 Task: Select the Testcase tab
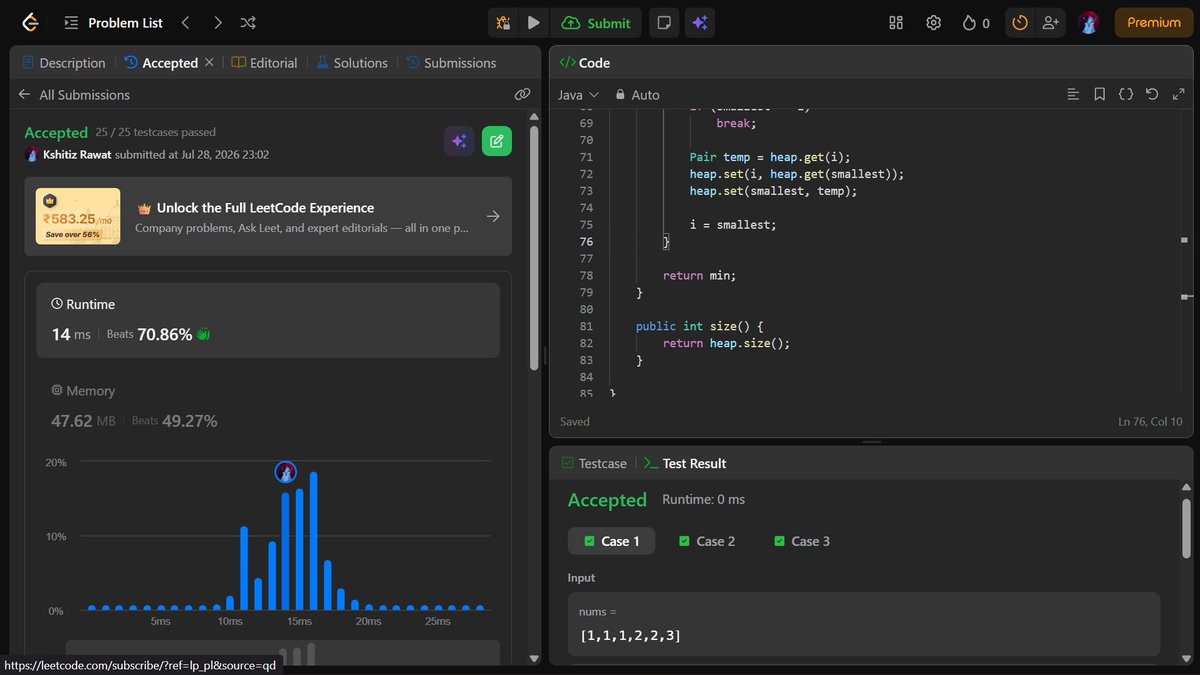pos(594,463)
